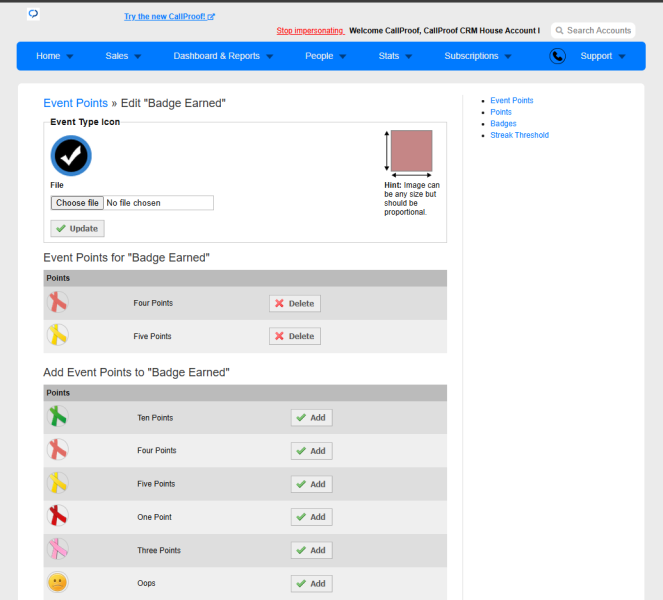This screenshot has height=600, width=663.
Task: Click the phone dialer icon in navbar
Action: point(557,56)
